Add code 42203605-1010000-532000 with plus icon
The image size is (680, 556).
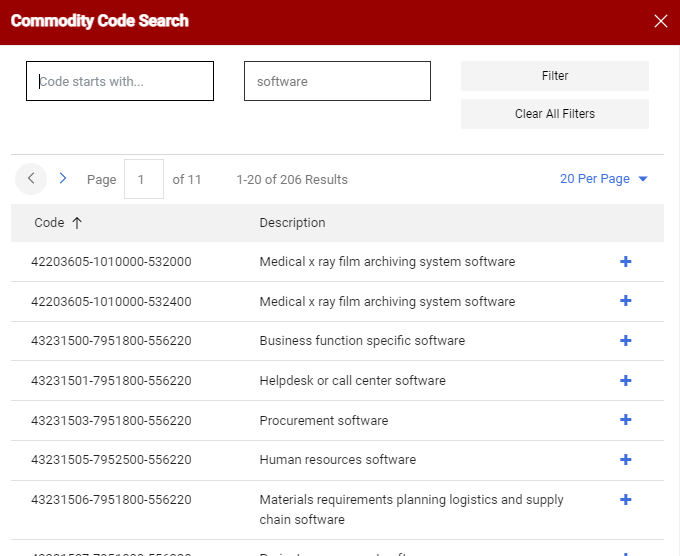[x=626, y=262]
